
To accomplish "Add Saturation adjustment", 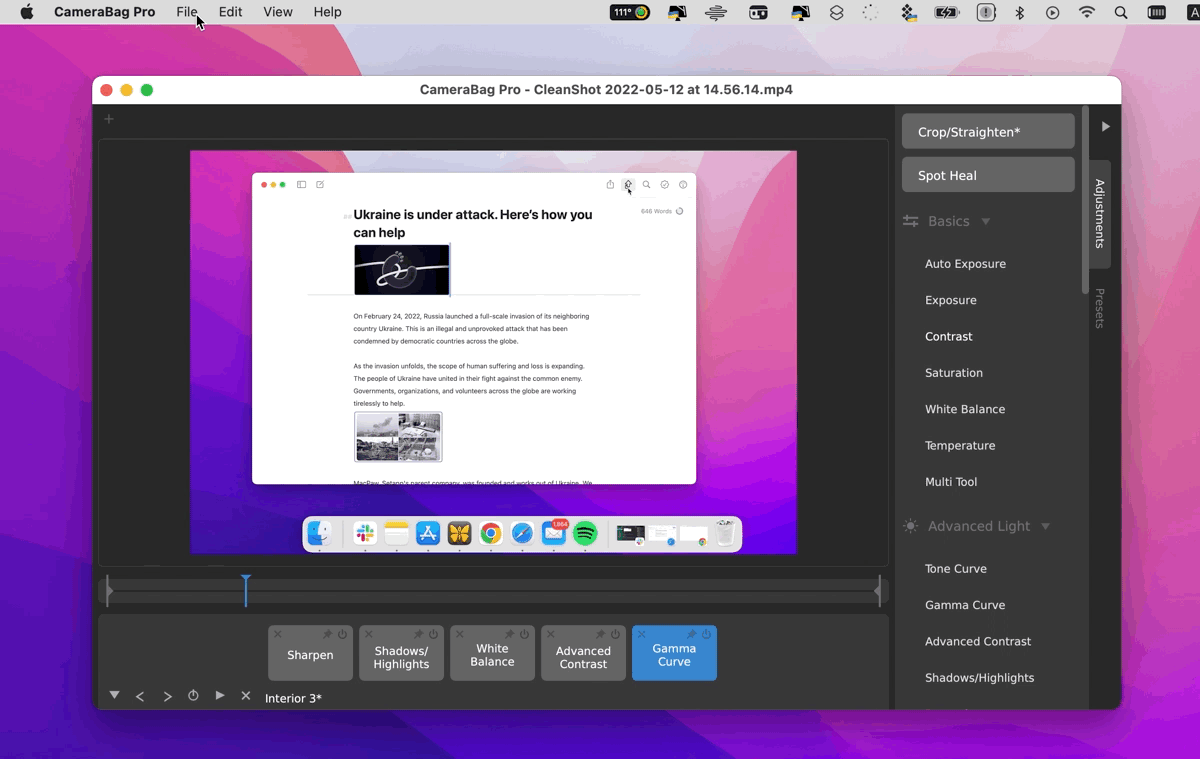I will click(x=953, y=373).
